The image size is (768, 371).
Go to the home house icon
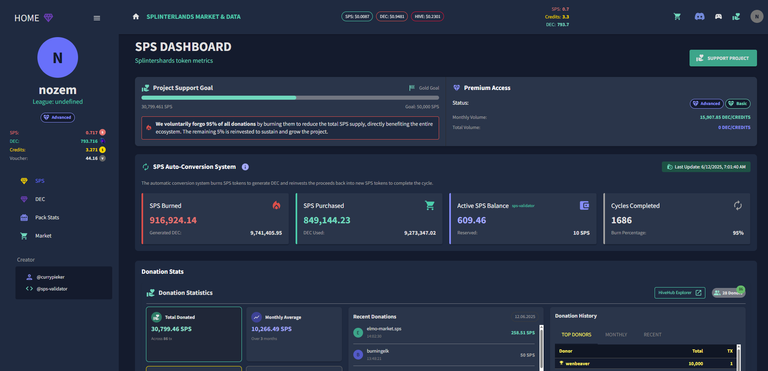pyautogui.click(x=136, y=17)
